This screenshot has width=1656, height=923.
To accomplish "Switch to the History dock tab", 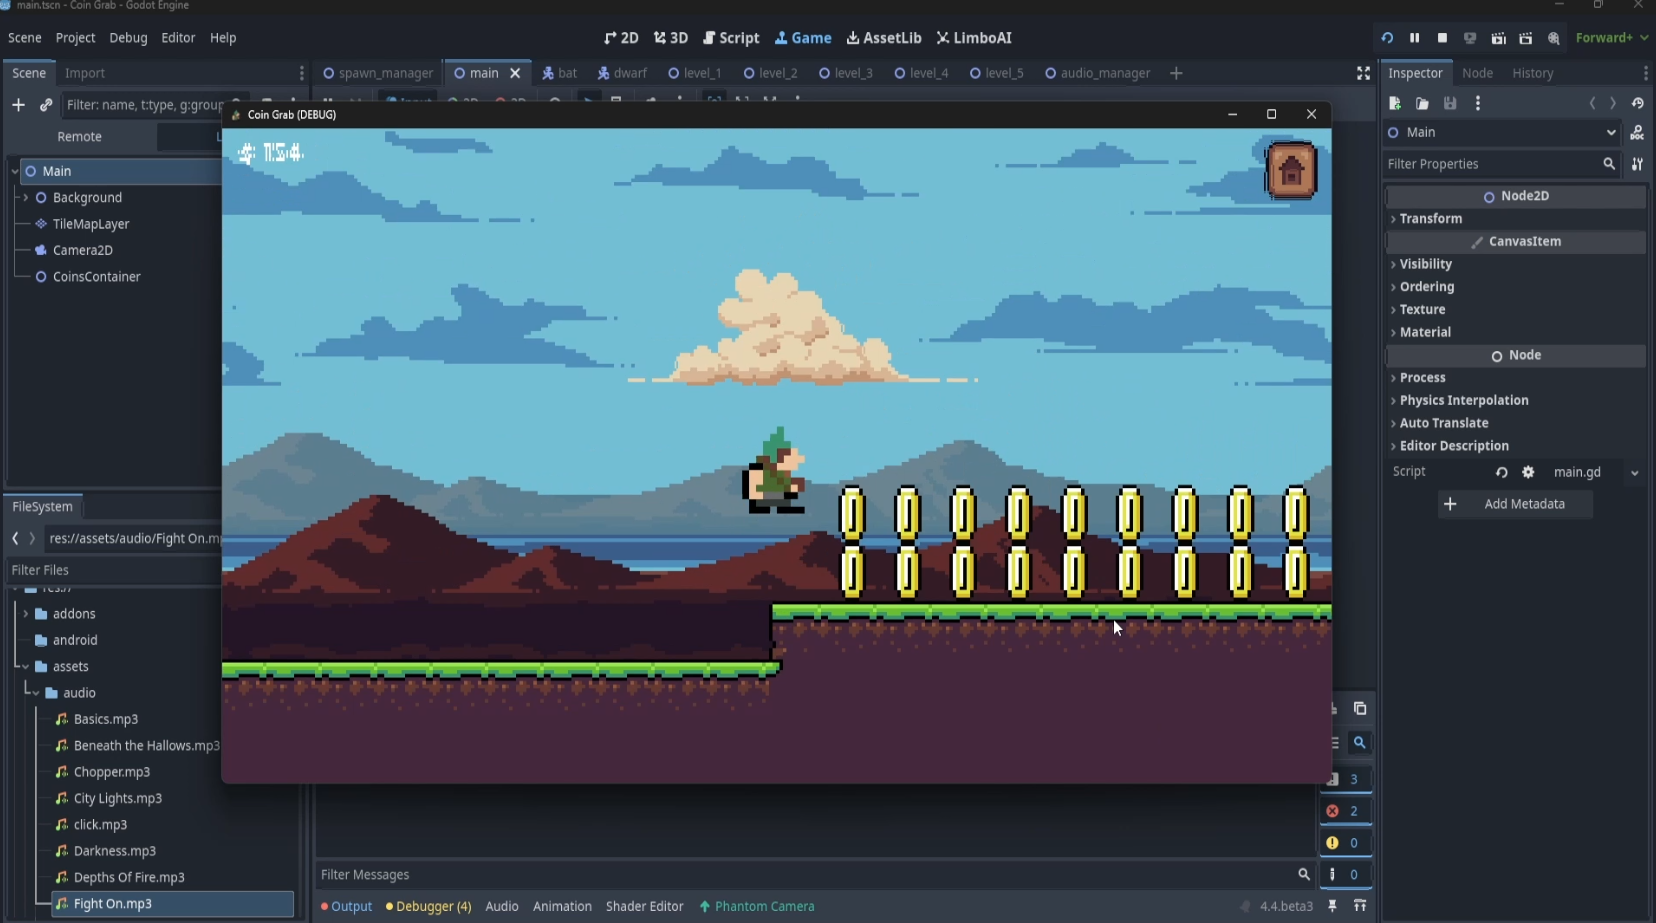I will click(1532, 73).
